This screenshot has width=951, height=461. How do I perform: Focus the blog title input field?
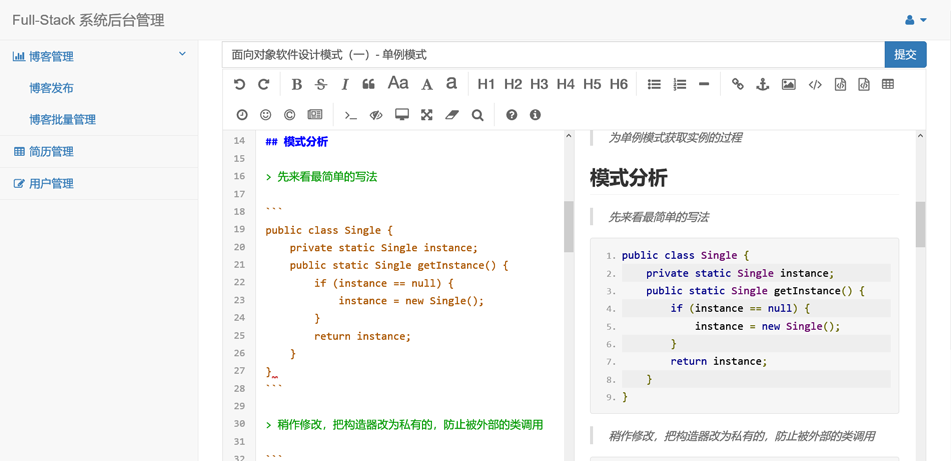tap(553, 55)
